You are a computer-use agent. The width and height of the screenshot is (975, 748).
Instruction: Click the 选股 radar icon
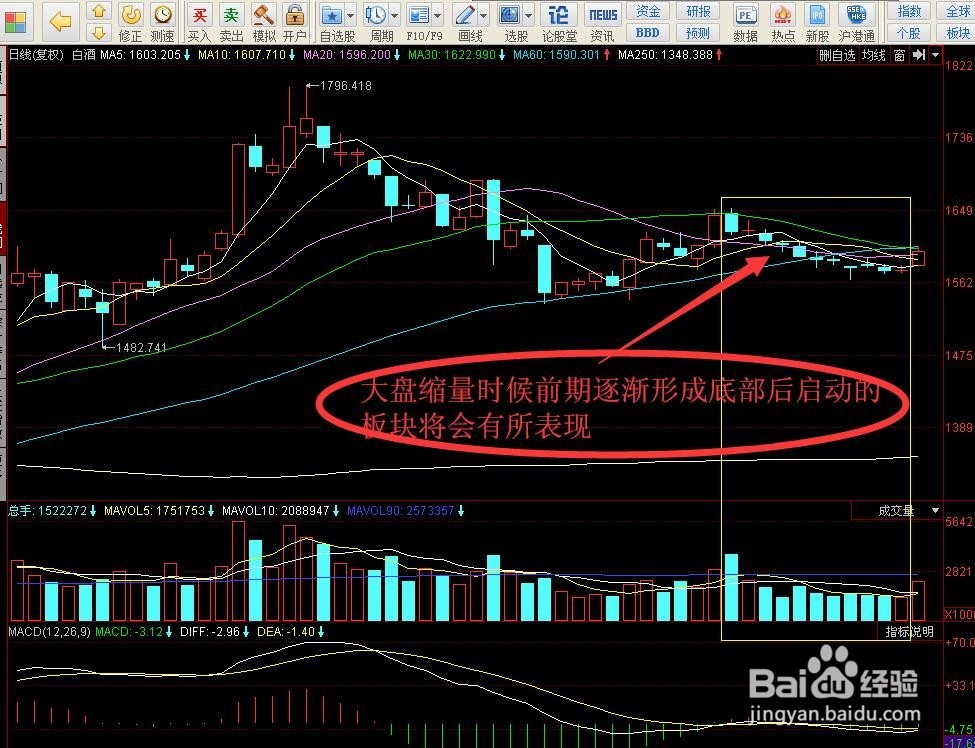[x=510, y=14]
